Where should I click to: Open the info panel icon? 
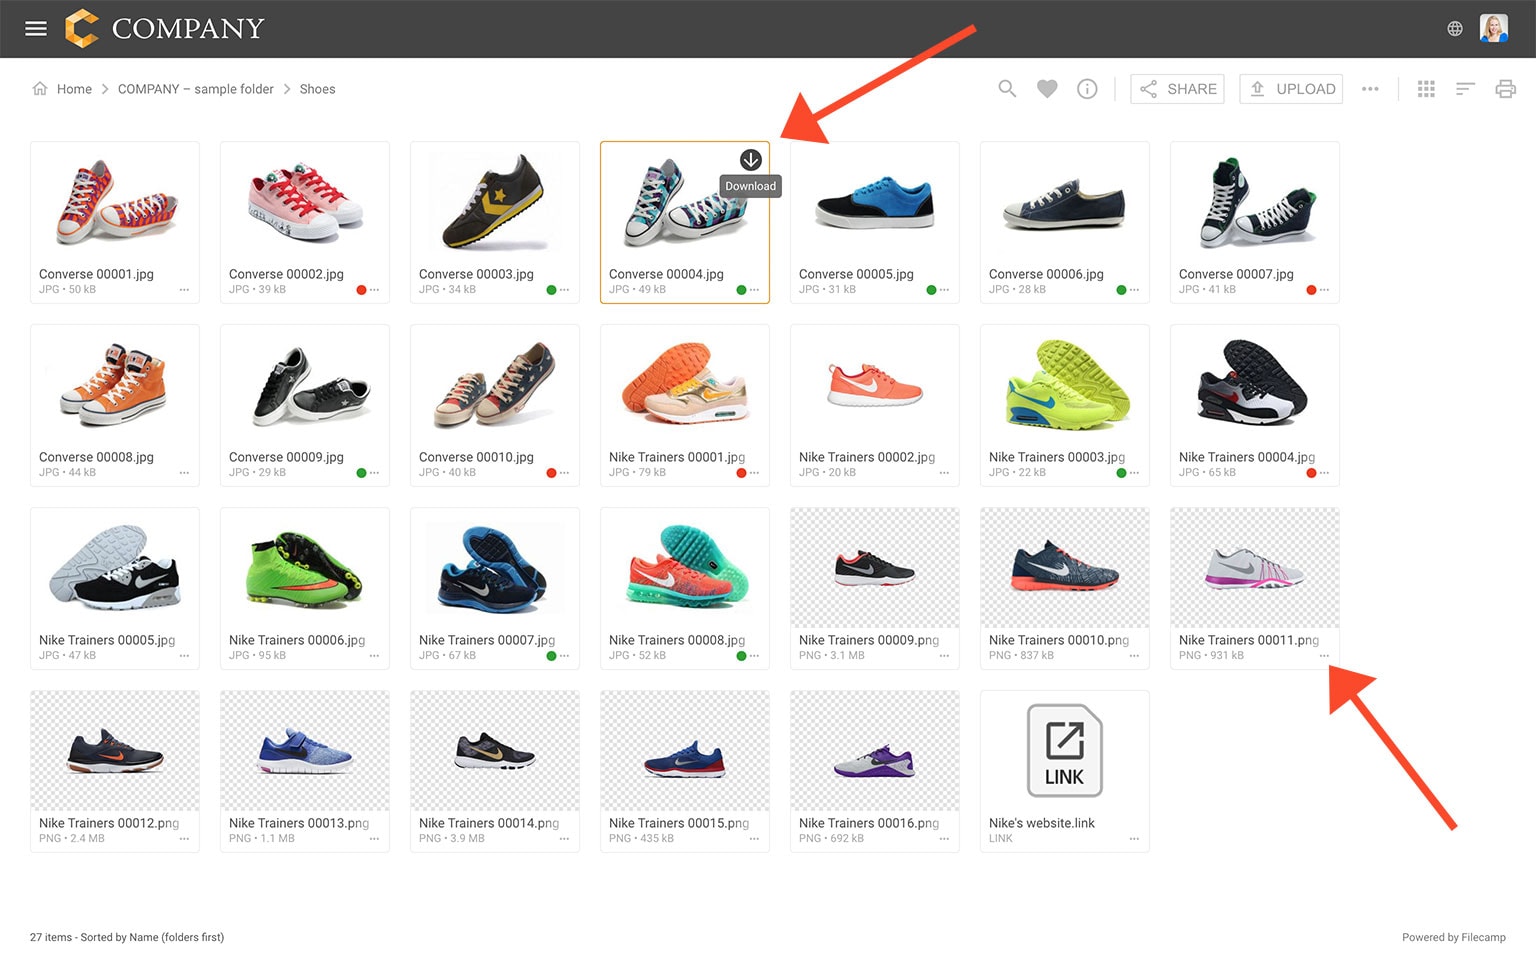tap(1087, 89)
